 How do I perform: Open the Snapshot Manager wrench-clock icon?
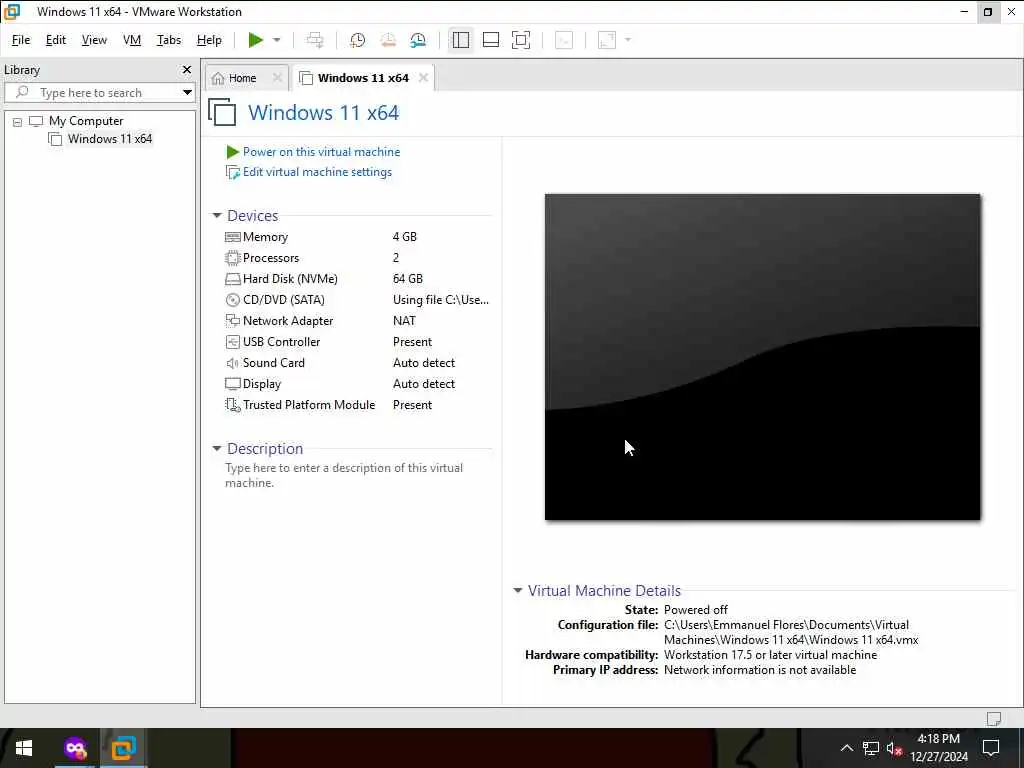pos(418,40)
